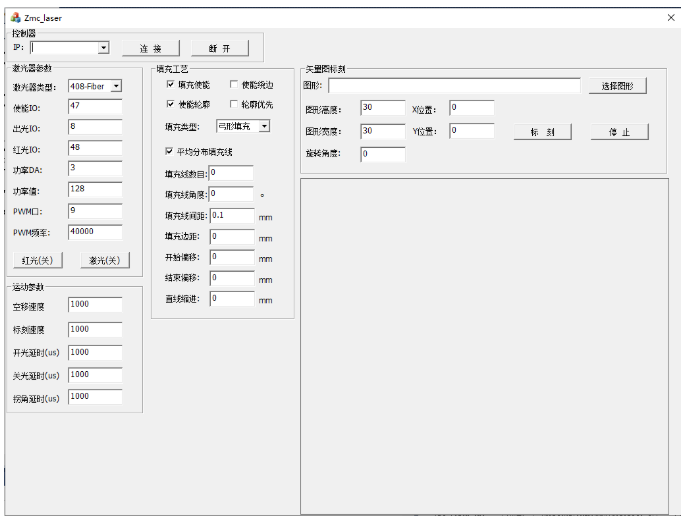Click the 开光延时(us) input field
The image size is (689, 525).
[x=95, y=353]
